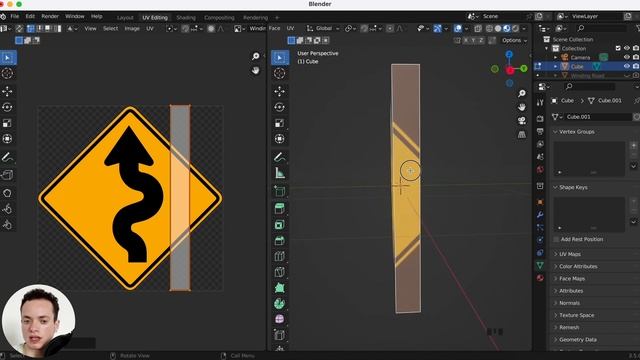This screenshot has height=360, width=640.
Task: Open Object Data Properties green triangle tab
Action: pyautogui.click(x=540, y=265)
